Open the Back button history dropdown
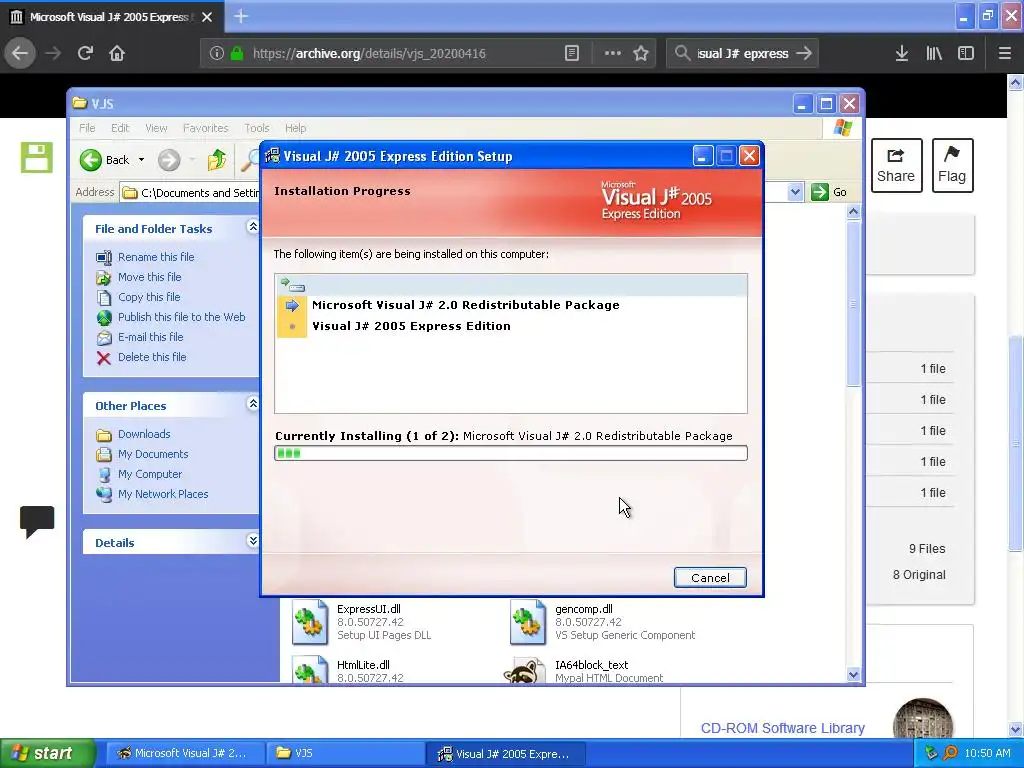 [141, 160]
